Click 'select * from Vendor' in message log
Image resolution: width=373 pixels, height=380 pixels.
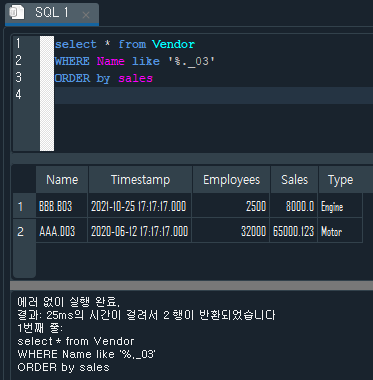click(76, 341)
